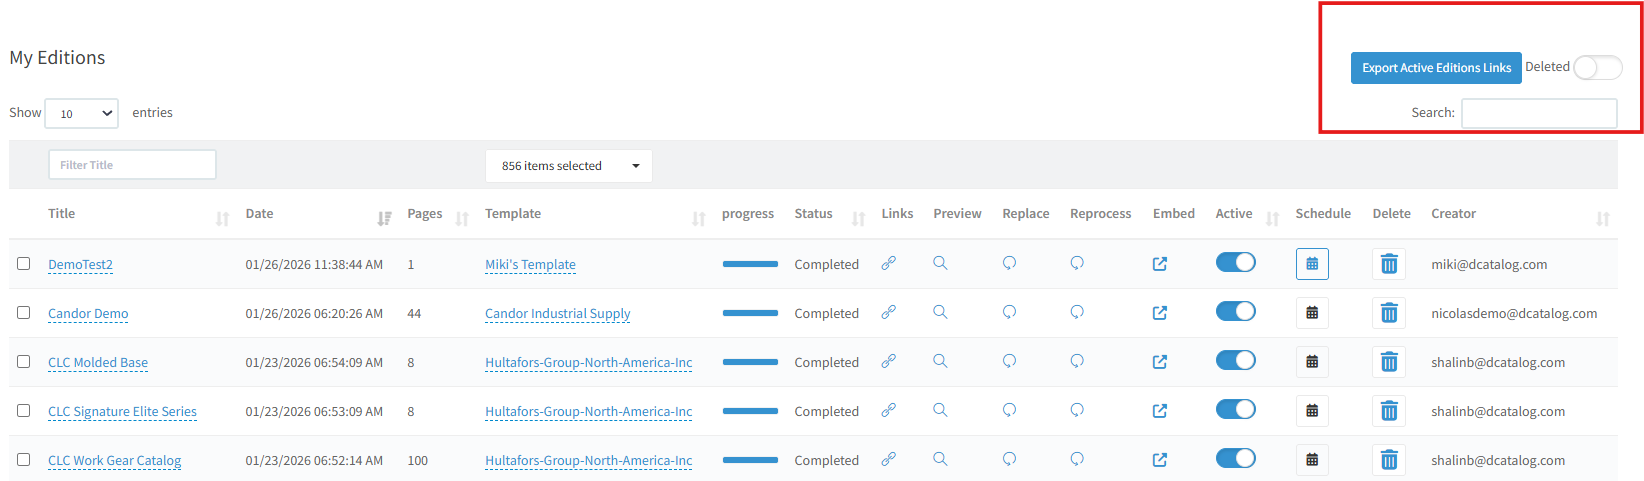Screen dimensions: 1644x481
Task: Toggle the Deleted switch
Action: [1597, 67]
